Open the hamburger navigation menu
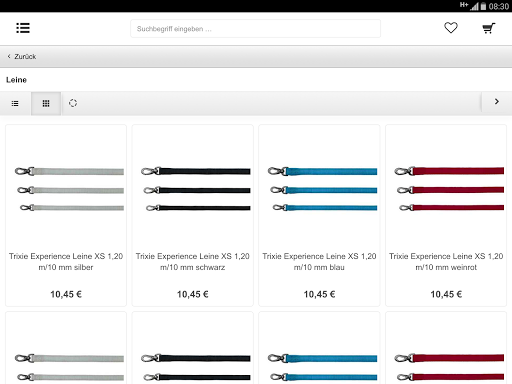This screenshot has height=384, width=512. click(23, 28)
